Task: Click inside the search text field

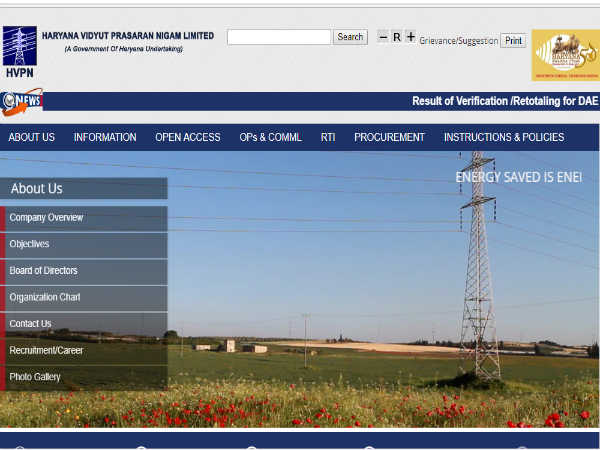Action: (278, 37)
